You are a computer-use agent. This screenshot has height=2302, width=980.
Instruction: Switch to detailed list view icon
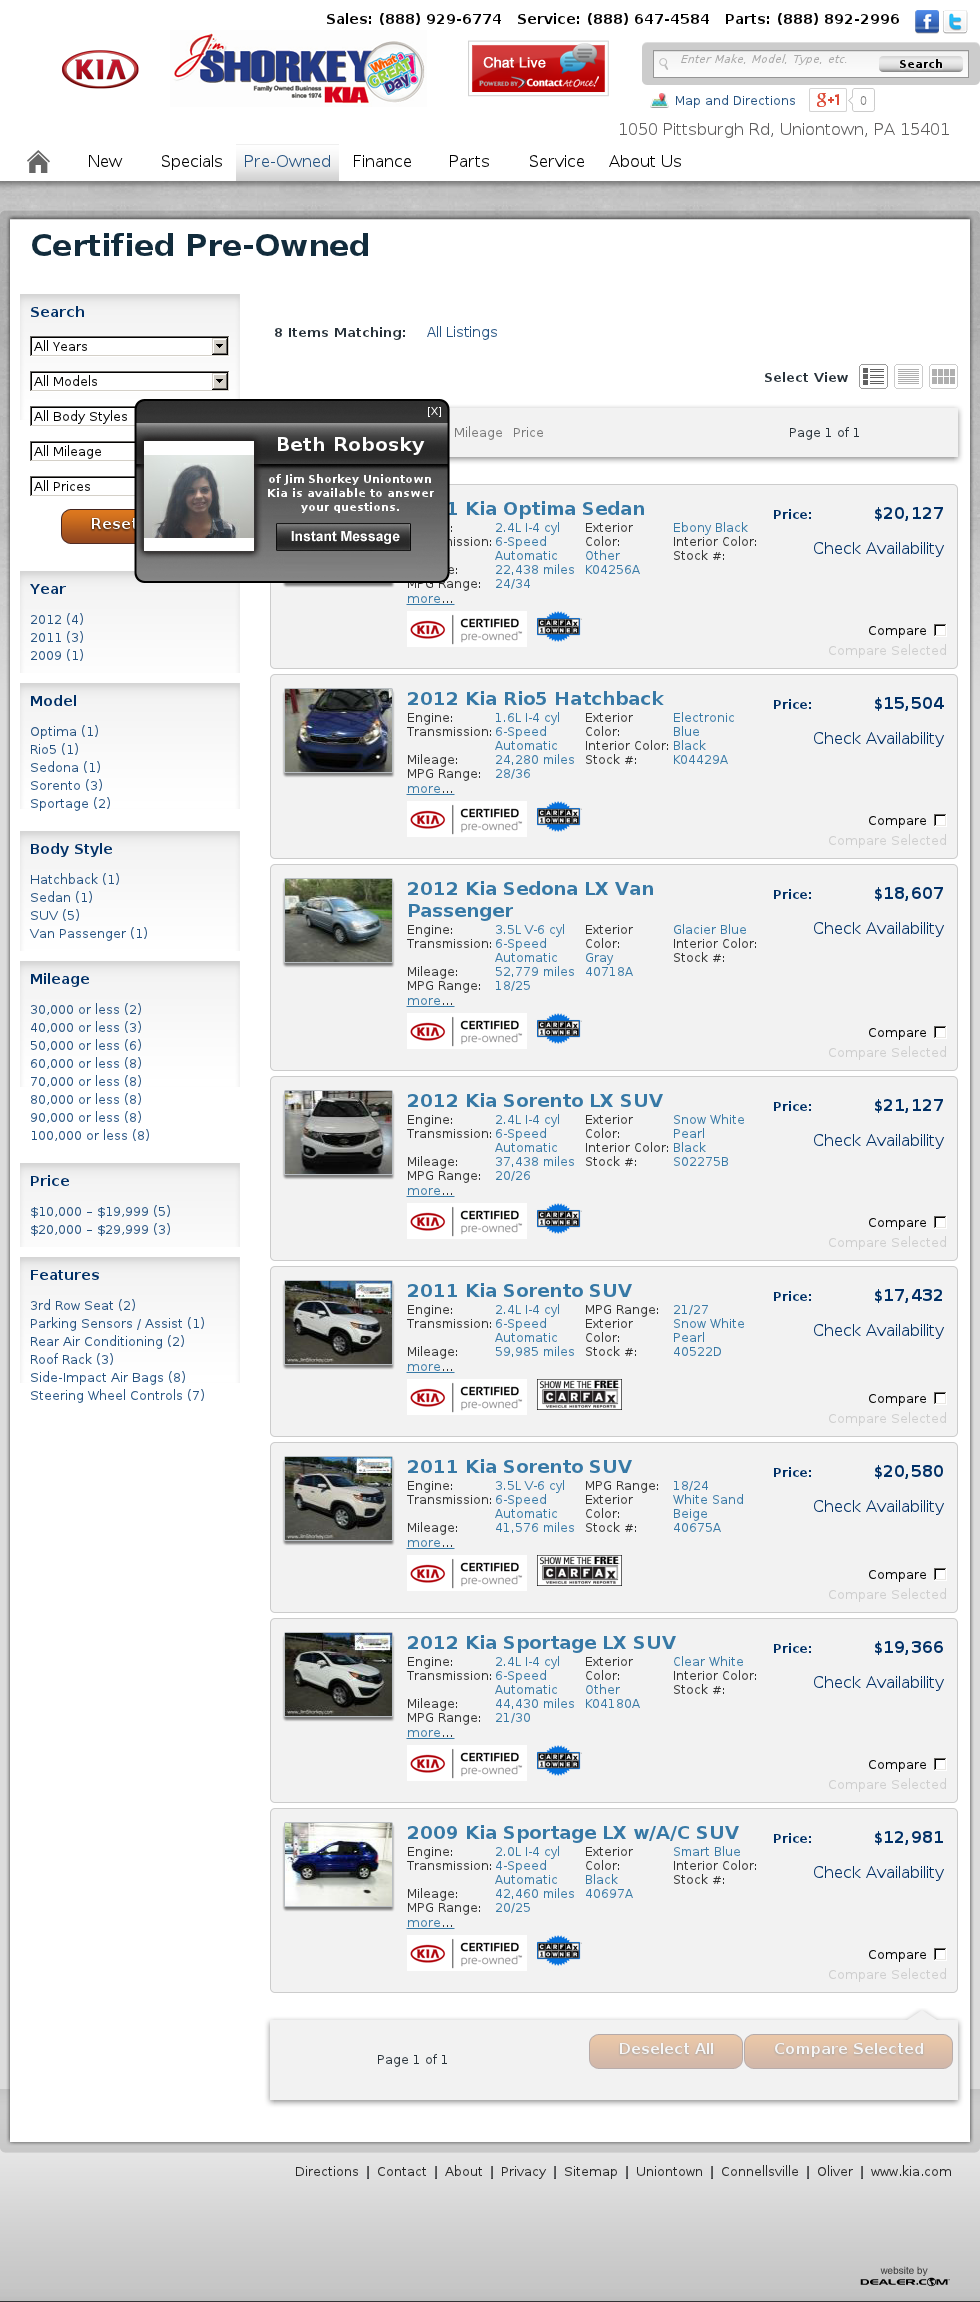click(x=873, y=376)
